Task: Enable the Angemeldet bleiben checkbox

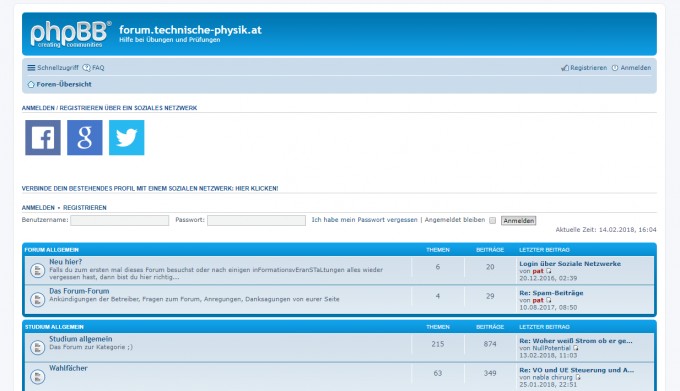Action: 492,220
